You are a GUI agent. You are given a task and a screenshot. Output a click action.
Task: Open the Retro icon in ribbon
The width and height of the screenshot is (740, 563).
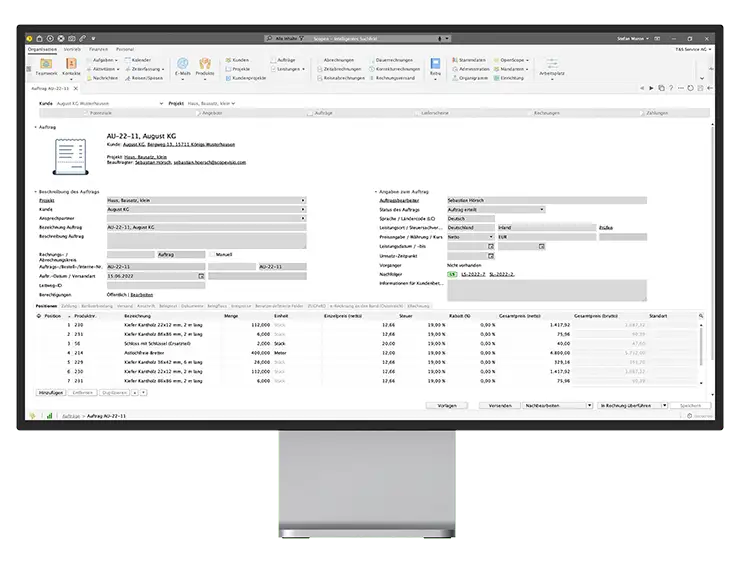click(435, 65)
